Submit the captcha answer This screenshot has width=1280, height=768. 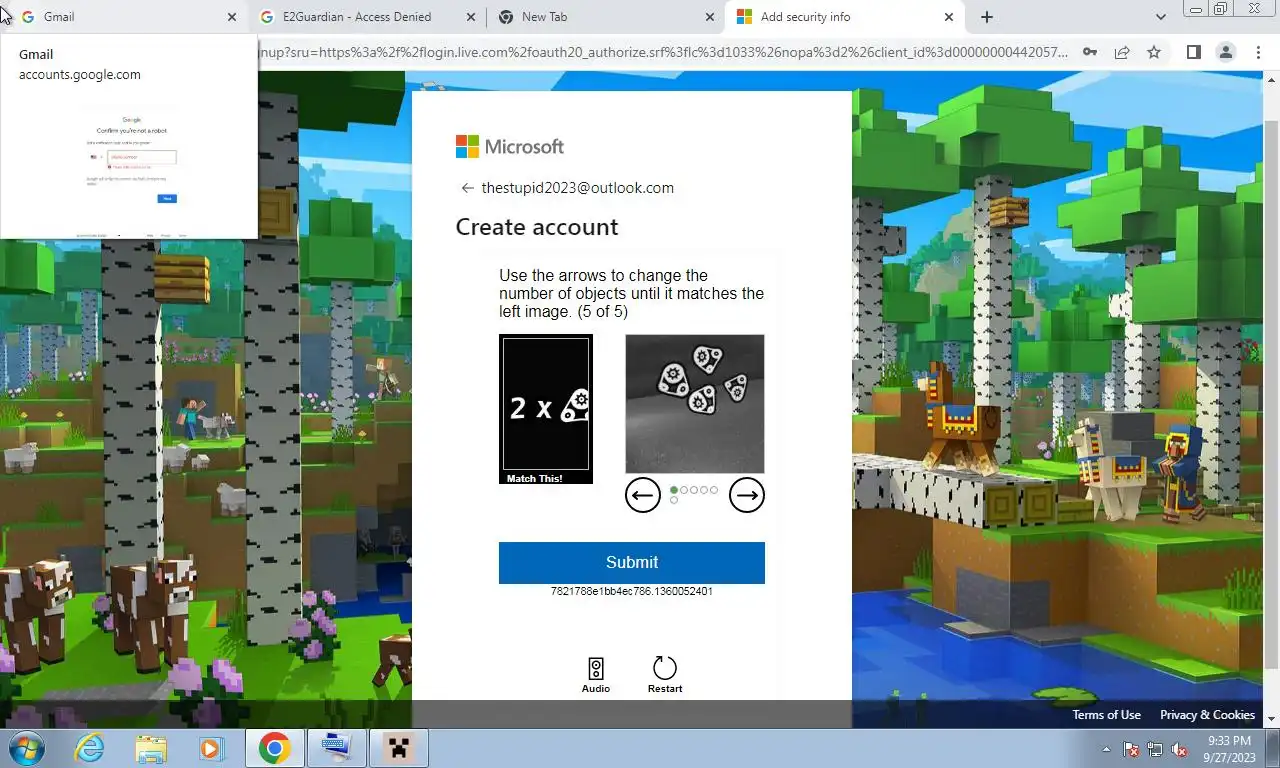[x=632, y=562]
